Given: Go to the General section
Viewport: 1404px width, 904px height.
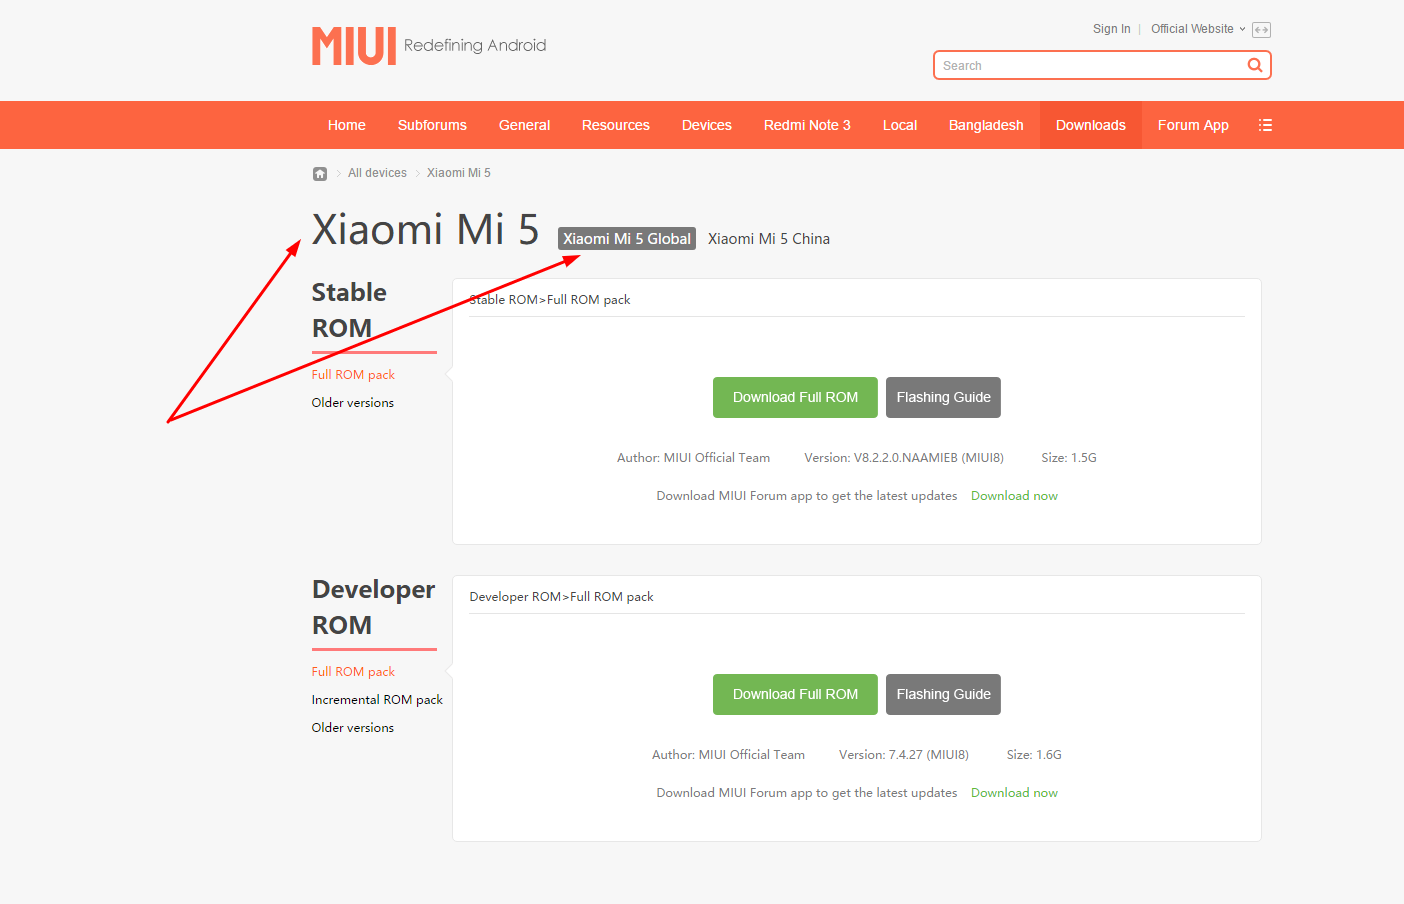Looking at the screenshot, I should tap(524, 125).
